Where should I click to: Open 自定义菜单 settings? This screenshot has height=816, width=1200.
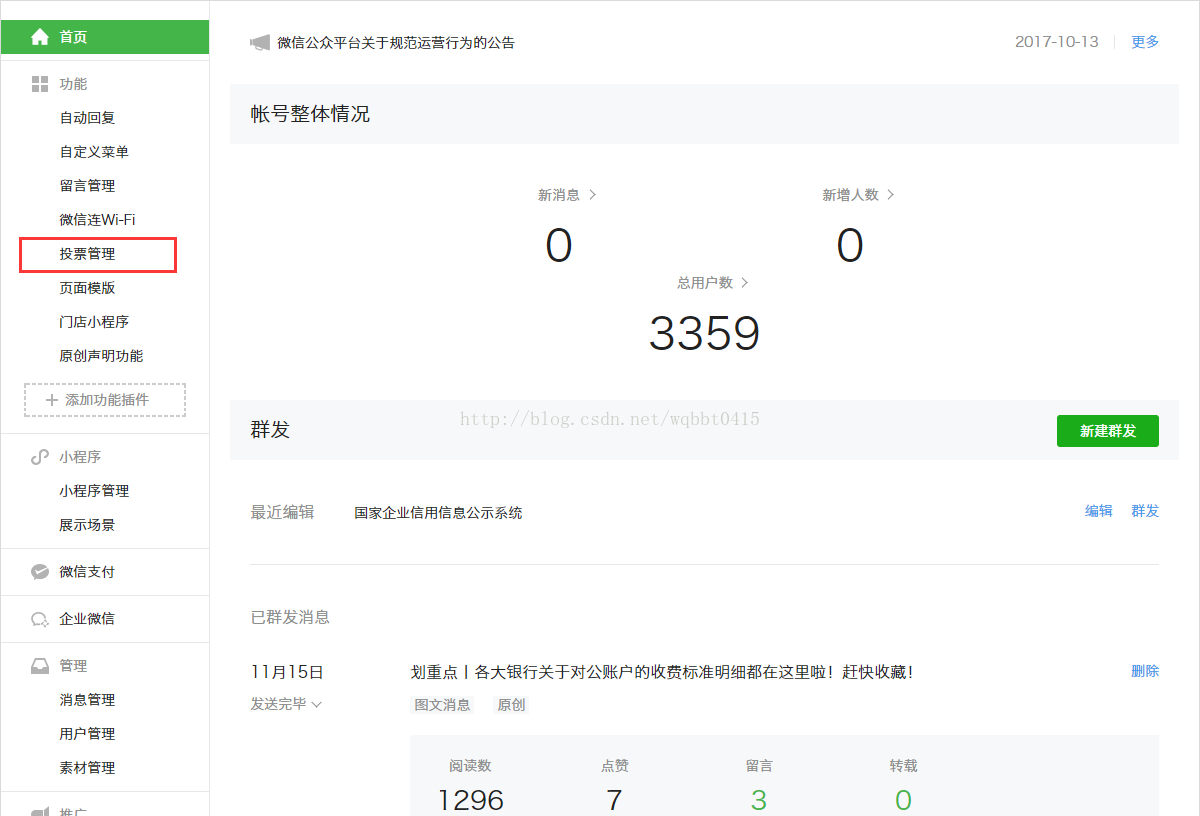click(94, 152)
